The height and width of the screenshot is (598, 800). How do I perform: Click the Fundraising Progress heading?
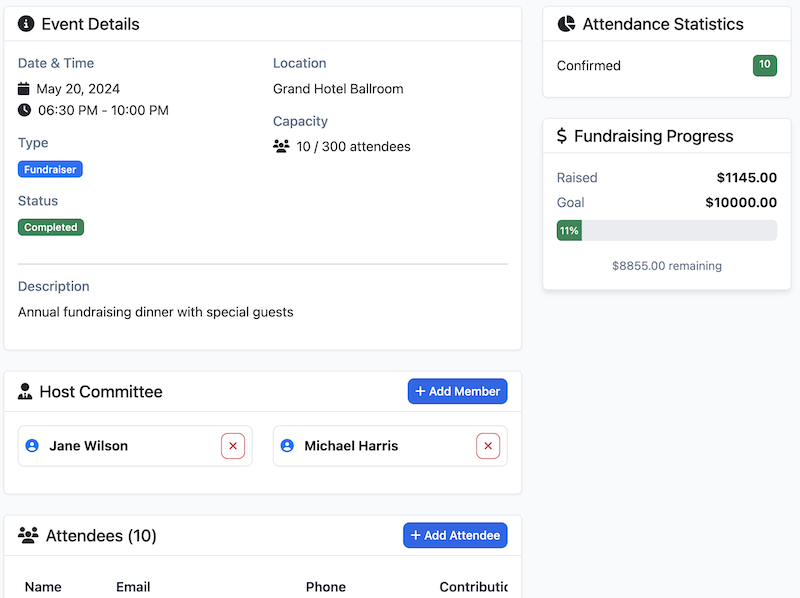pos(654,136)
